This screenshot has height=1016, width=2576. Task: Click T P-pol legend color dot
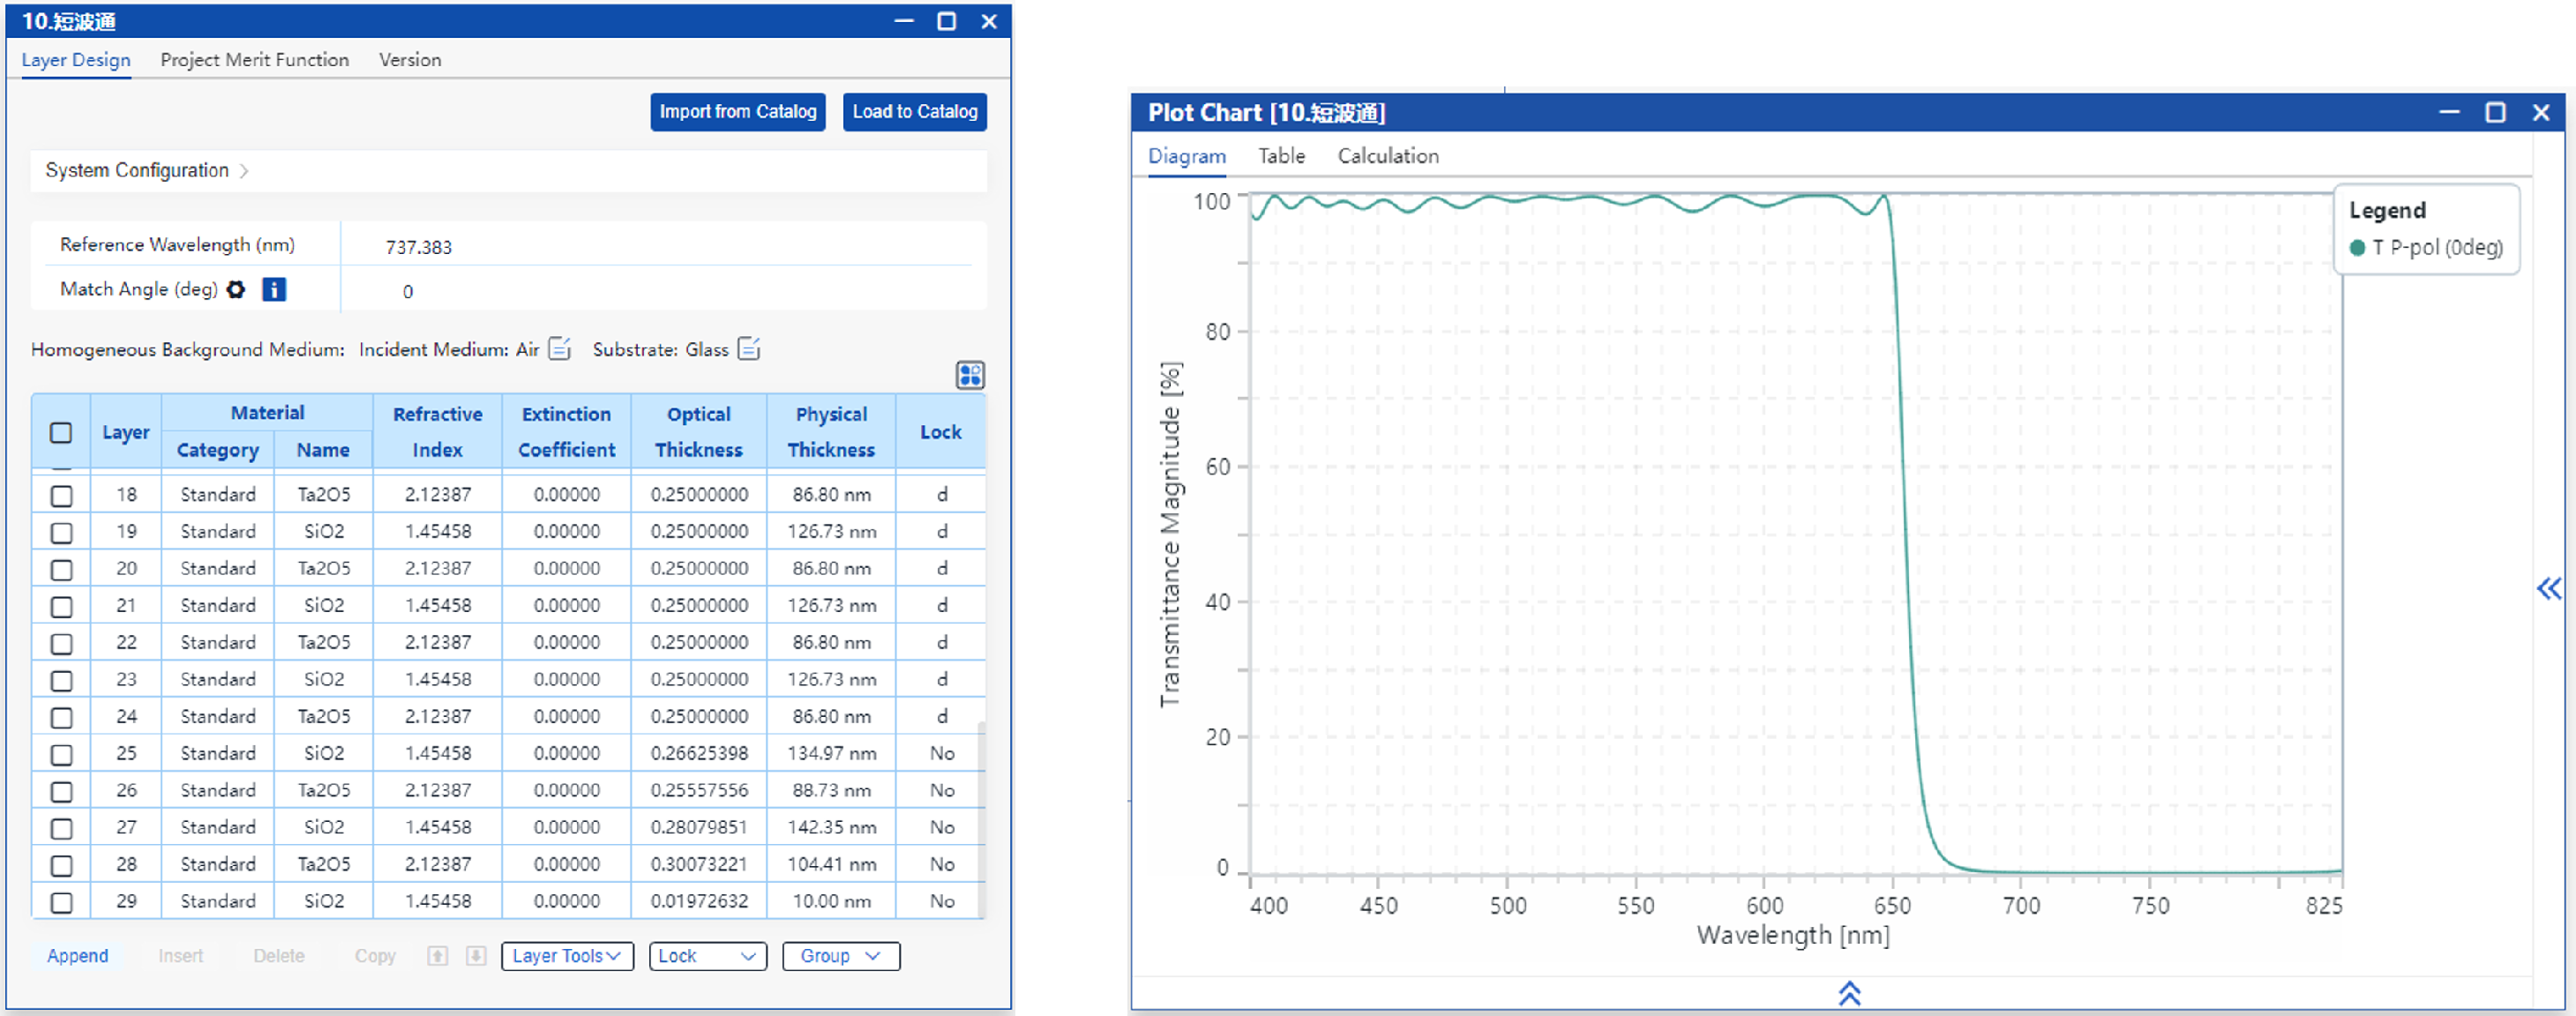coord(2357,248)
